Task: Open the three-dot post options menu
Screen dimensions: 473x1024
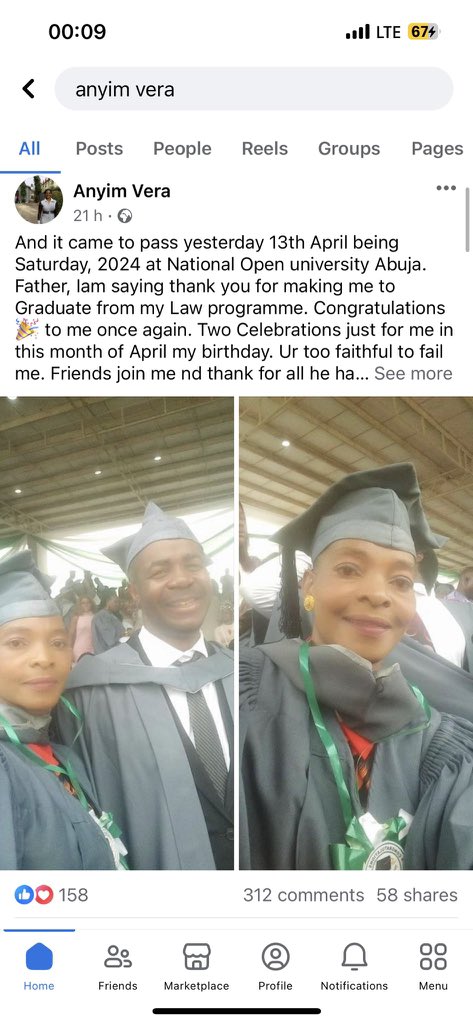Action: coord(446,188)
